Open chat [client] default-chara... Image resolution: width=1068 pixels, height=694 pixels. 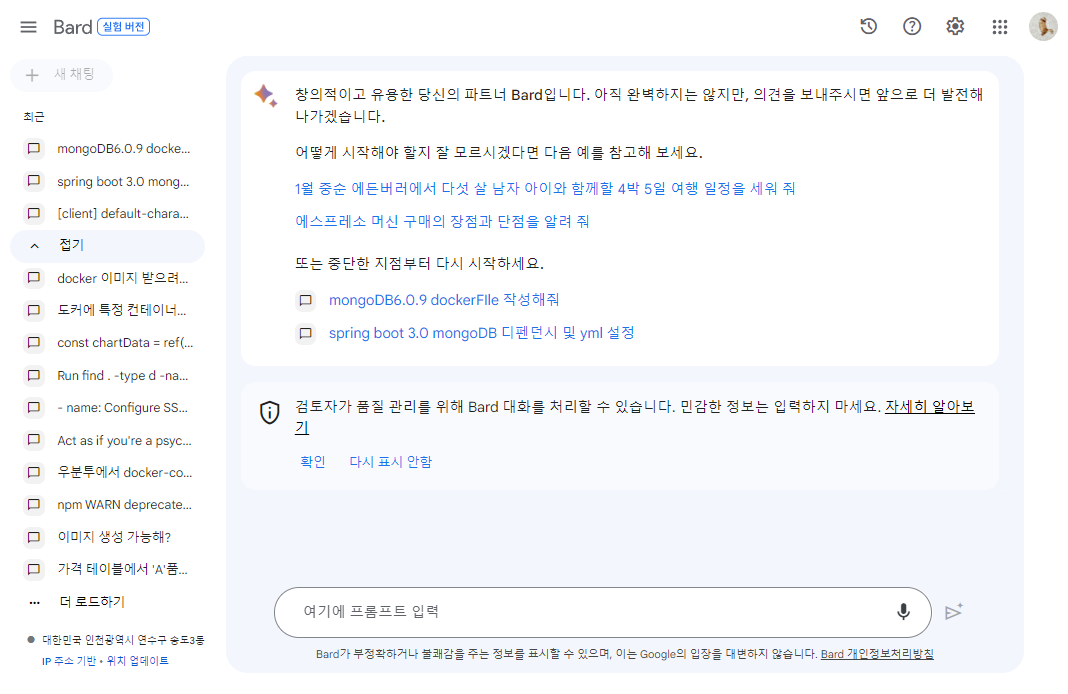(x=108, y=213)
